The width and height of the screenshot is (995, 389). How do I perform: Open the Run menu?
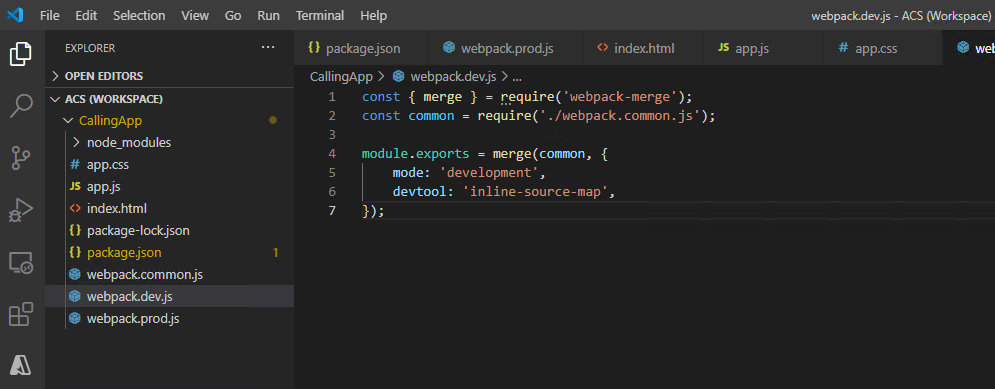click(268, 15)
